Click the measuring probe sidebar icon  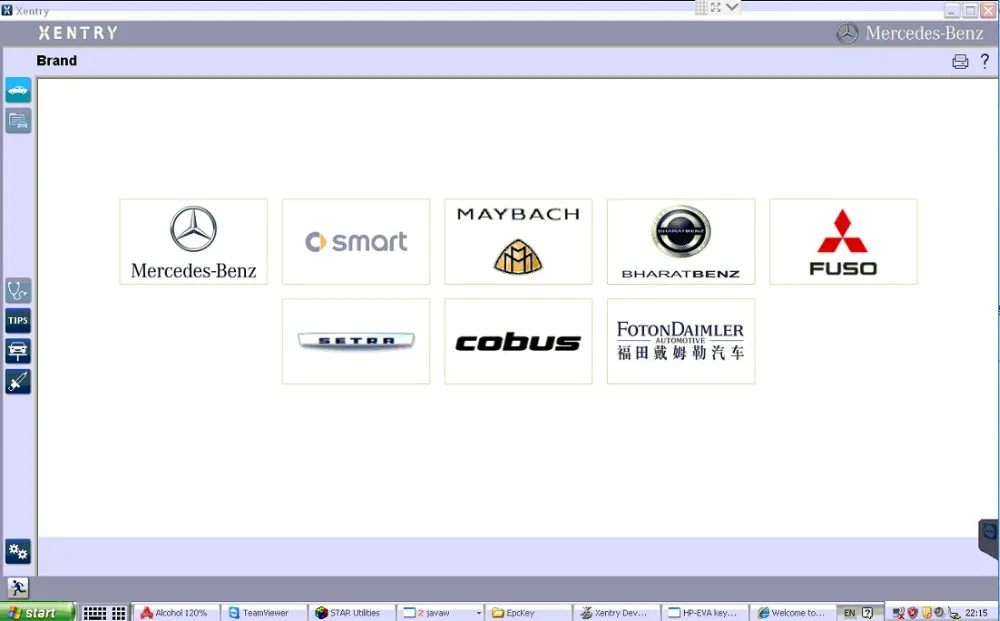pos(18,381)
